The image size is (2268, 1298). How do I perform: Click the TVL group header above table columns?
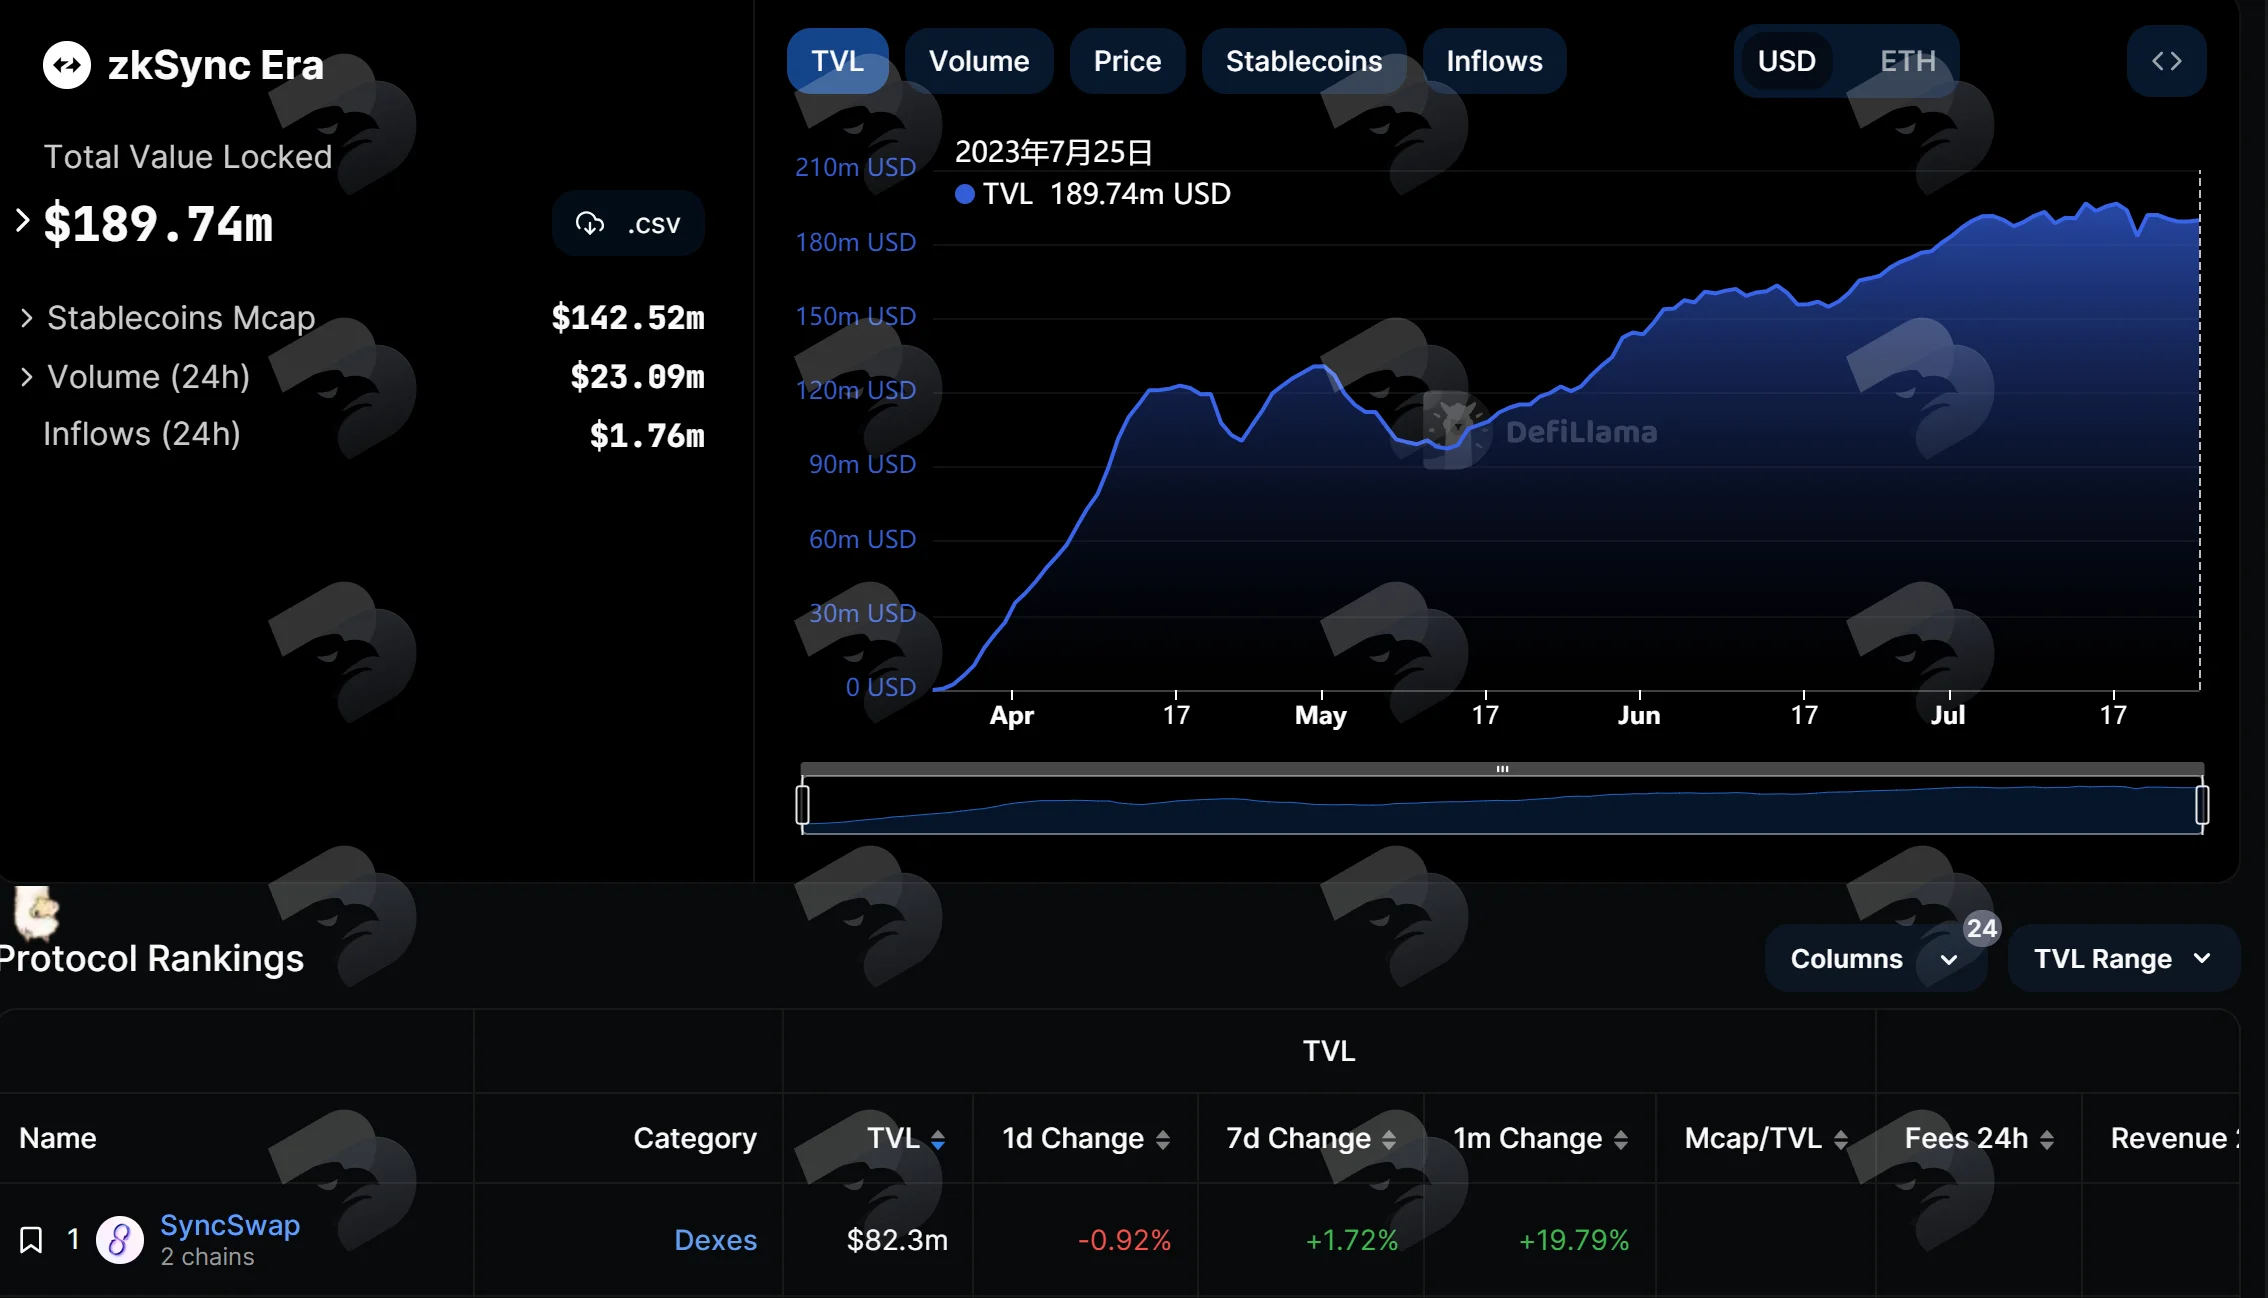[x=1329, y=1051]
